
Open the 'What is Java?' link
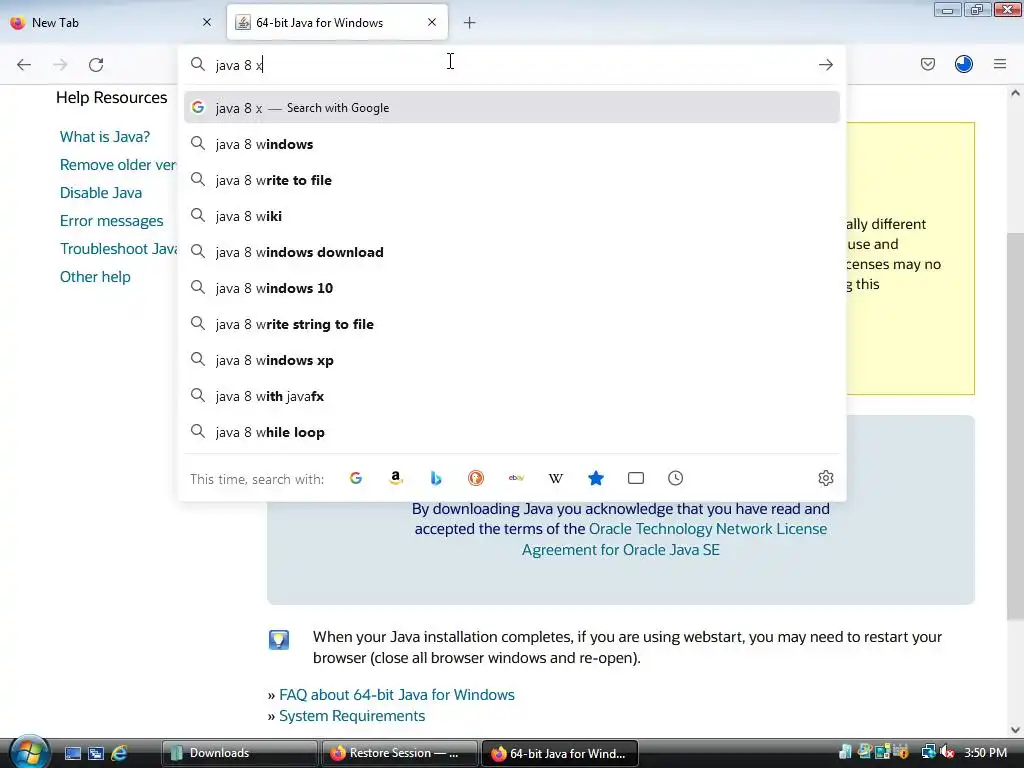point(104,136)
